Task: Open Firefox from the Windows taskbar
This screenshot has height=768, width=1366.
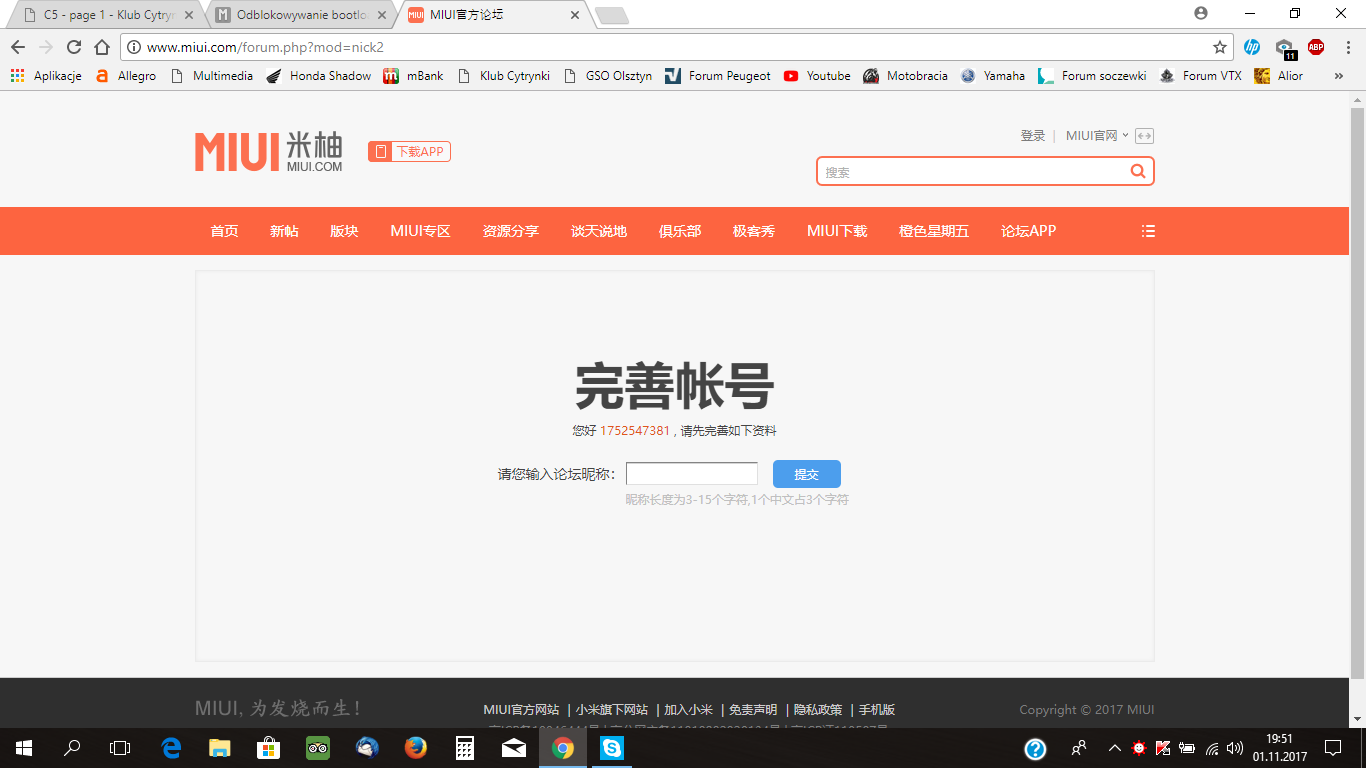Action: pos(415,748)
